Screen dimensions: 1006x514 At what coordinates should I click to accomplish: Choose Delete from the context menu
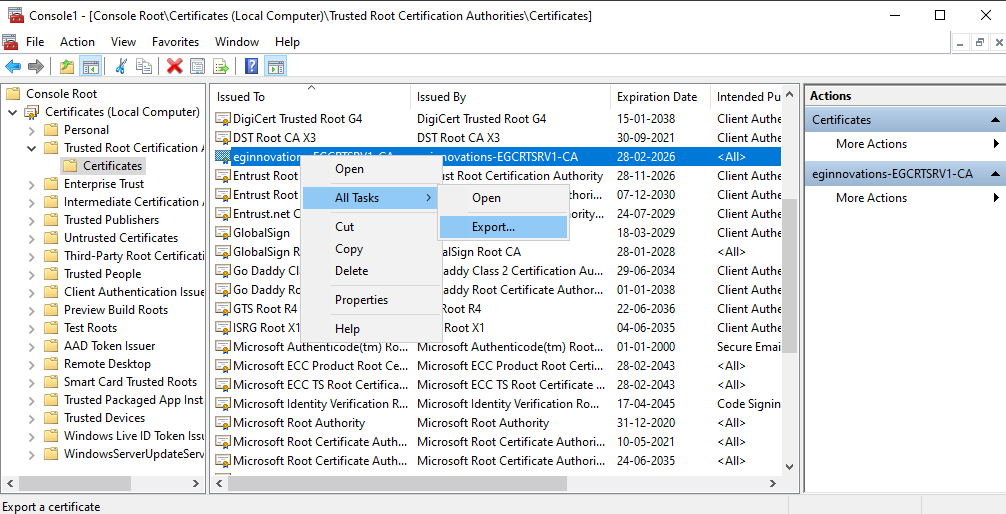(370, 271)
